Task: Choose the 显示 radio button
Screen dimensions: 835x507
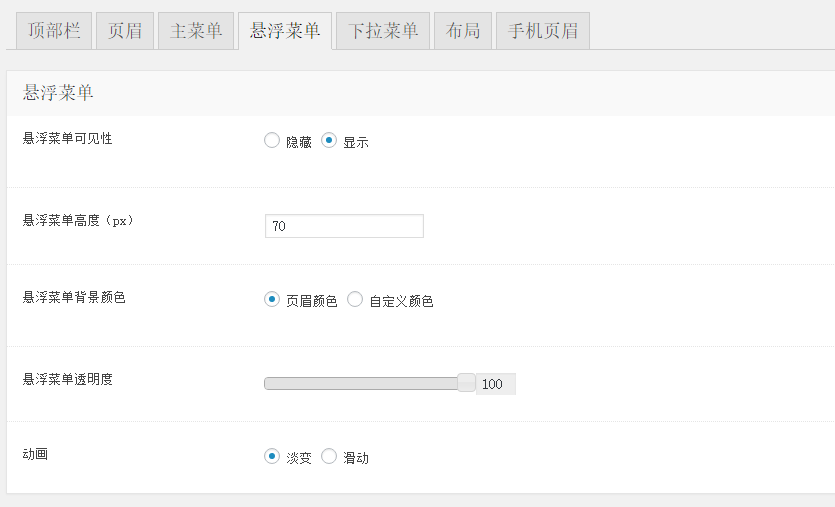Action: point(329,141)
